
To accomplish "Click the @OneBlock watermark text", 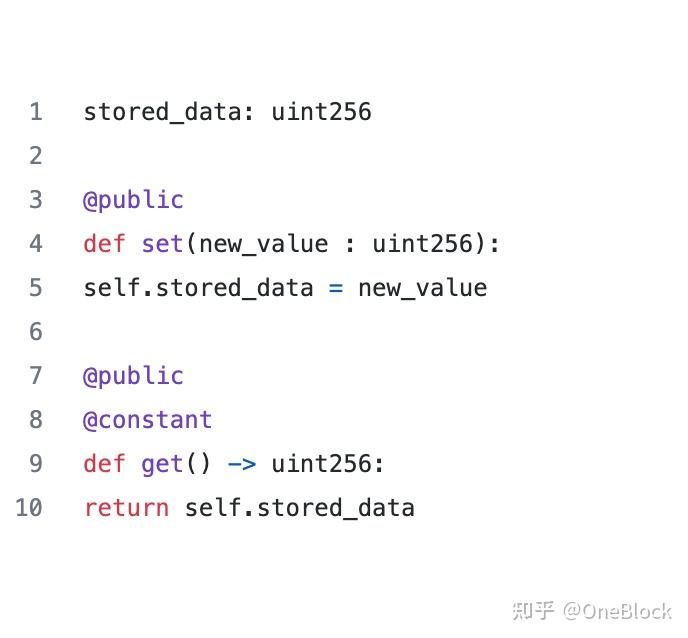I will (x=617, y=611).
